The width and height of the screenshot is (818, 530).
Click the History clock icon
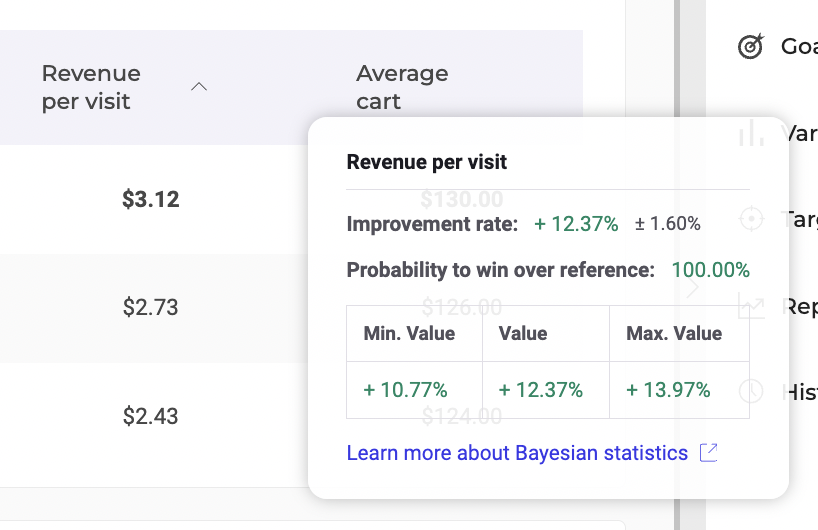[x=750, y=392]
